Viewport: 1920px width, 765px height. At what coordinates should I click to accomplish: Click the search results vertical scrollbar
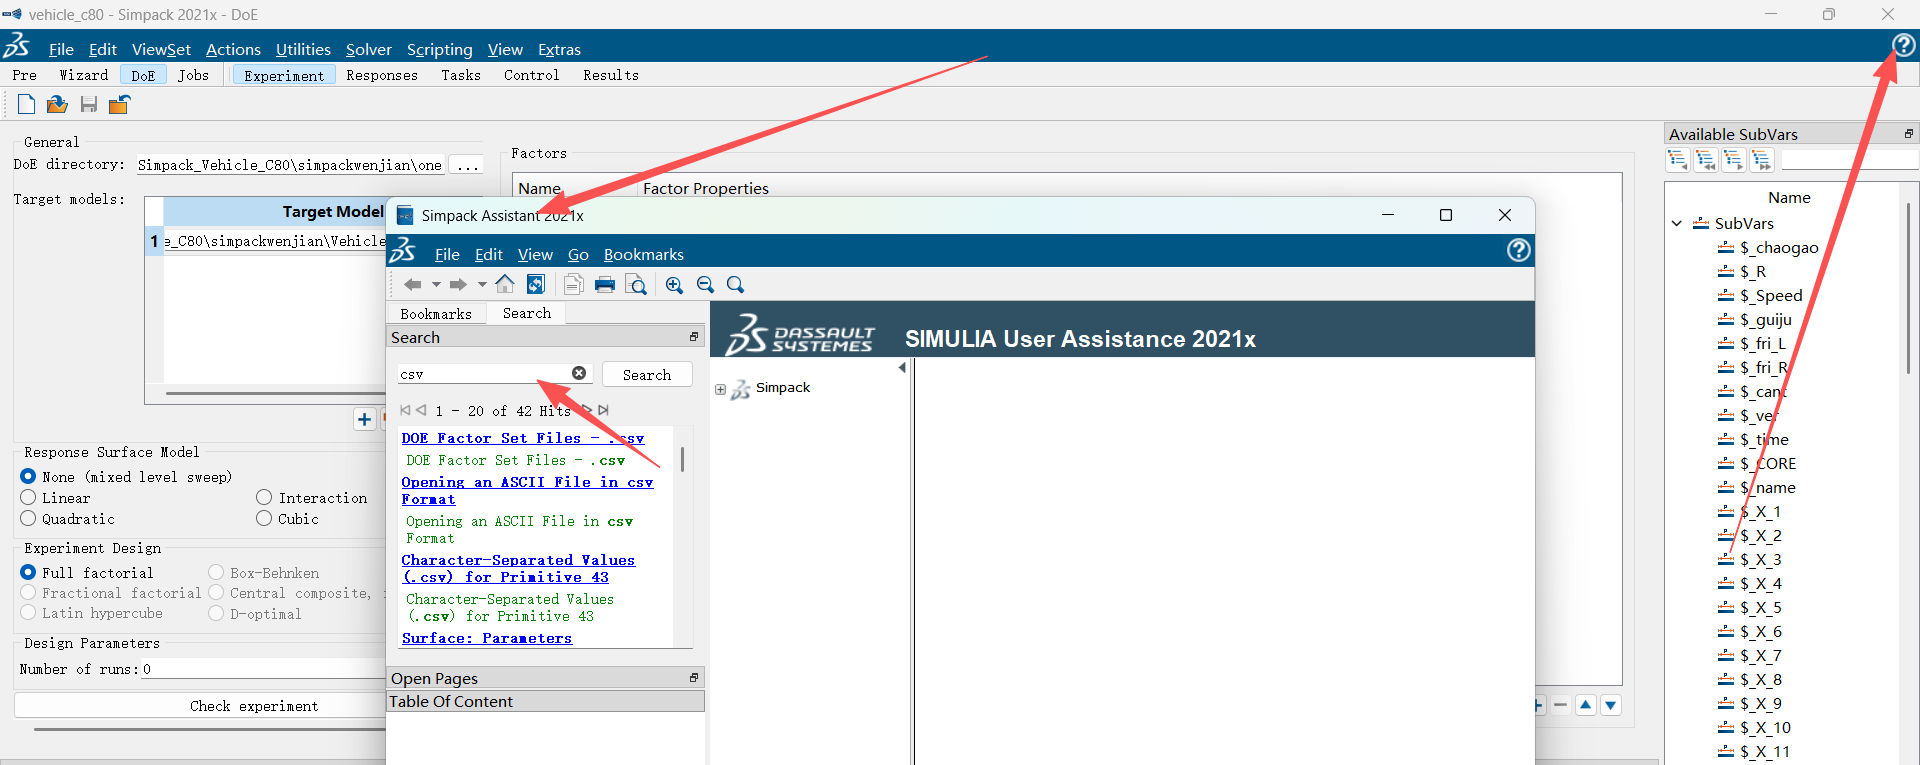tap(682, 459)
